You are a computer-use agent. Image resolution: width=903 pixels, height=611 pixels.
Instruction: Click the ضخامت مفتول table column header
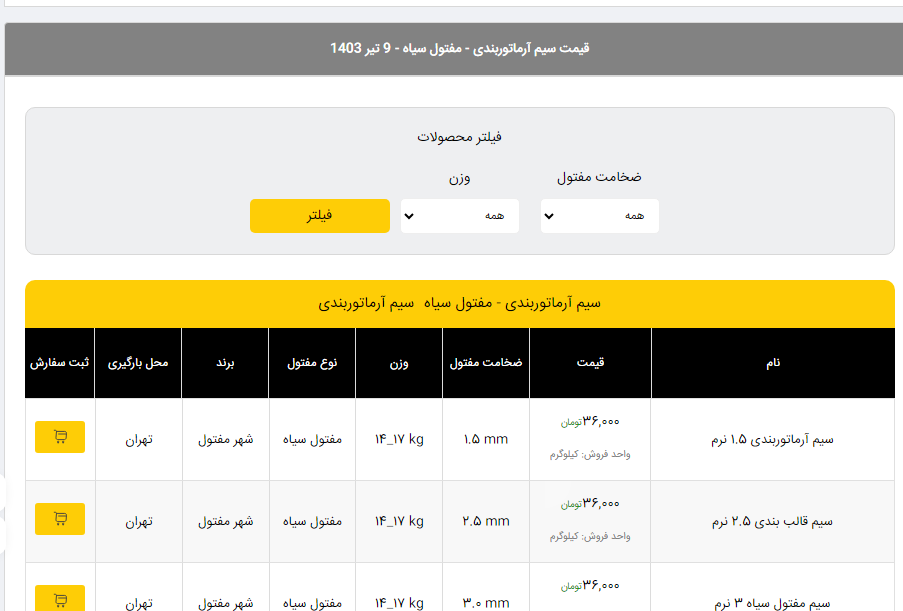(486, 363)
